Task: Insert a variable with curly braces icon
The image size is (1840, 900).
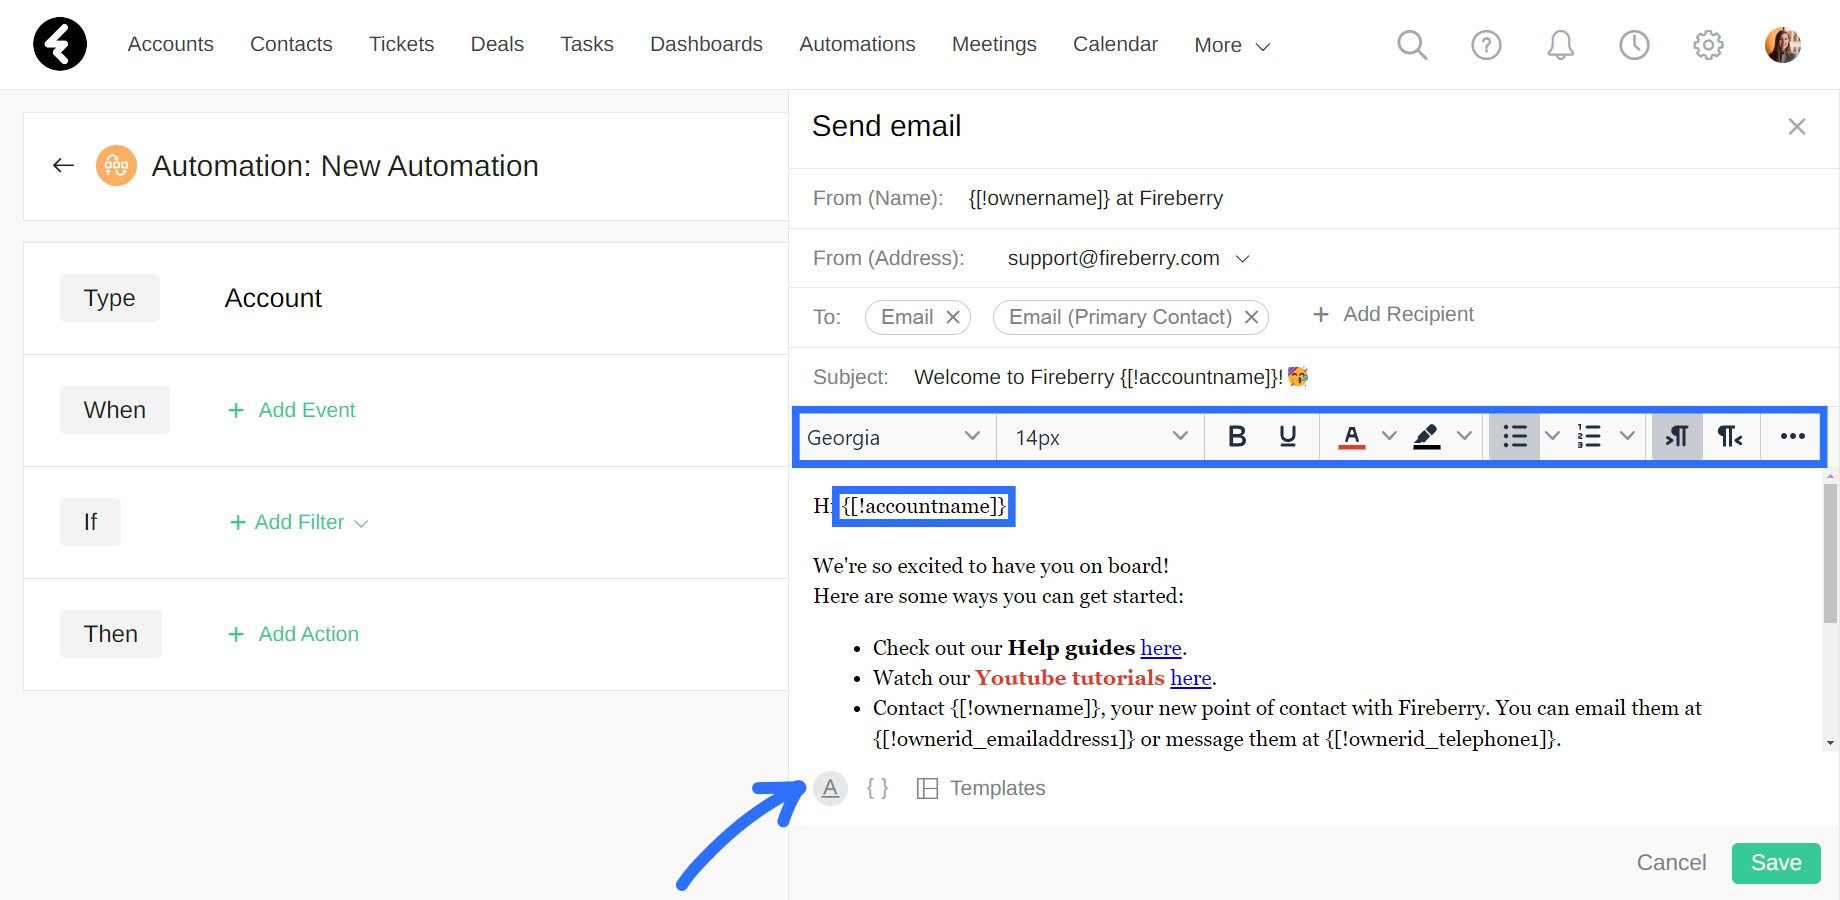Action: click(878, 788)
